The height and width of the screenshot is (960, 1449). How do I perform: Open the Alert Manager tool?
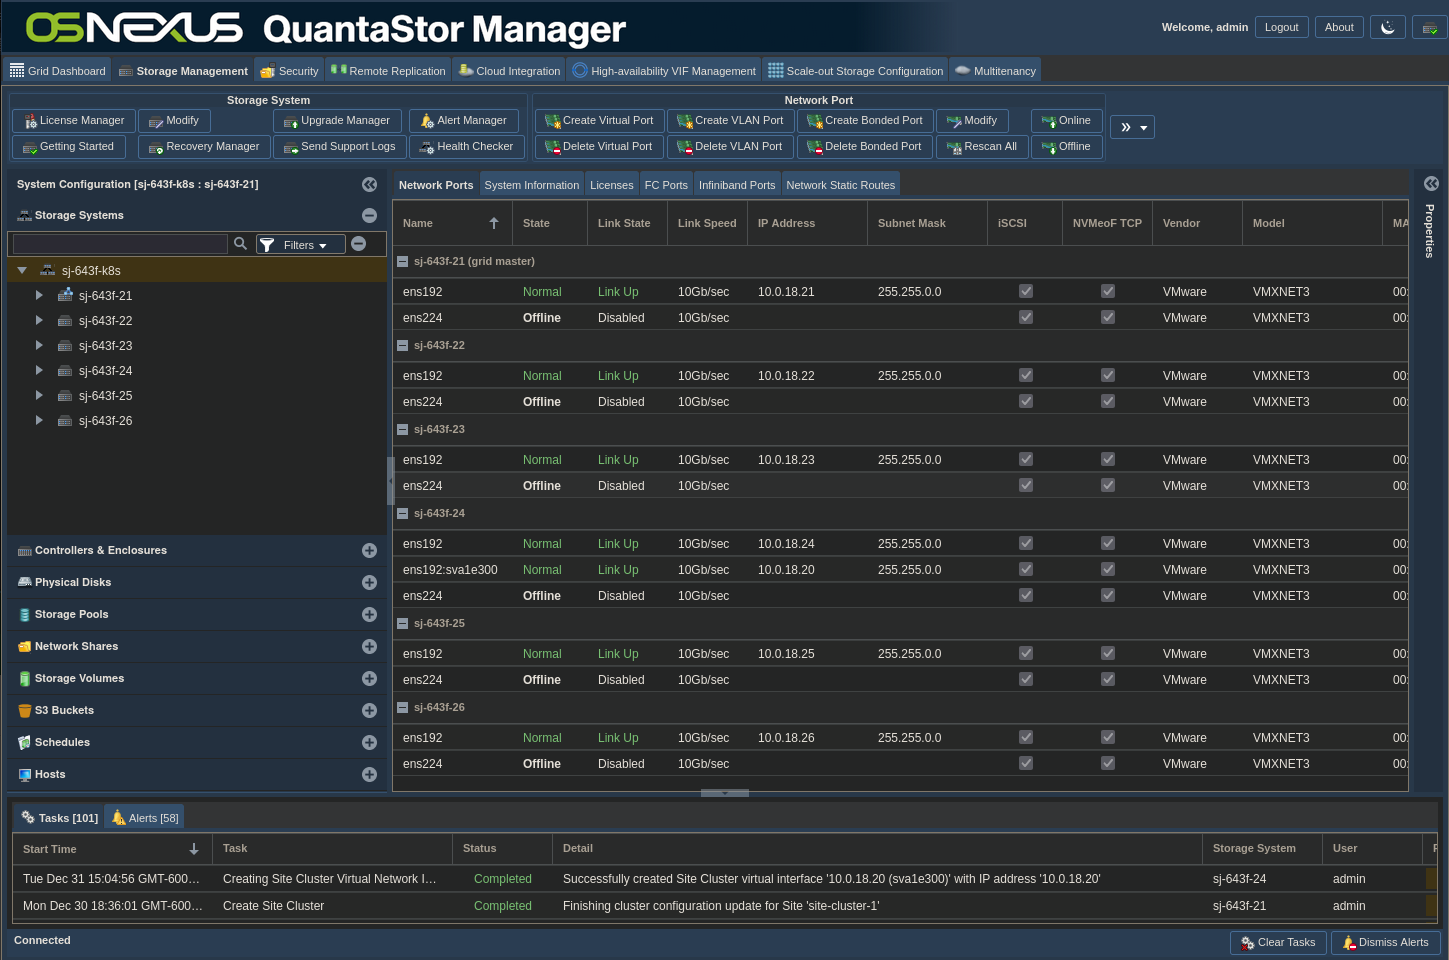(x=463, y=121)
